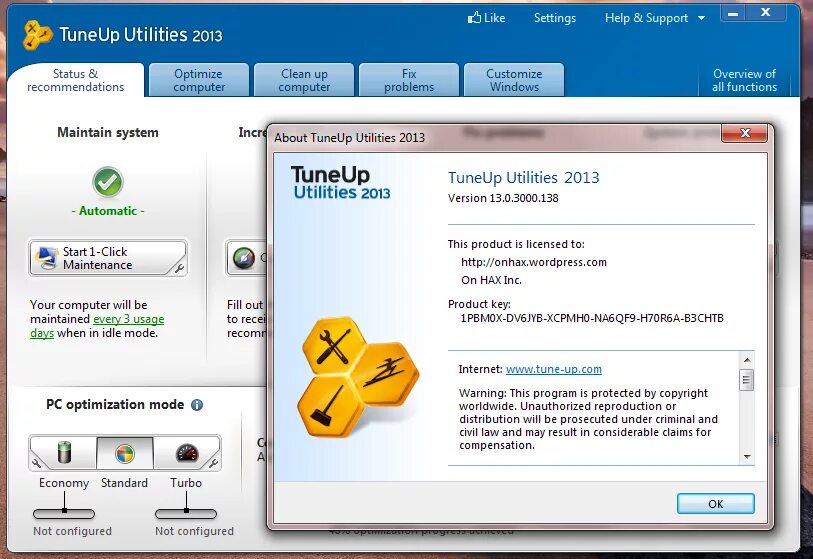
Task: Open the www.tune-up.com link
Action: coord(554,369)
